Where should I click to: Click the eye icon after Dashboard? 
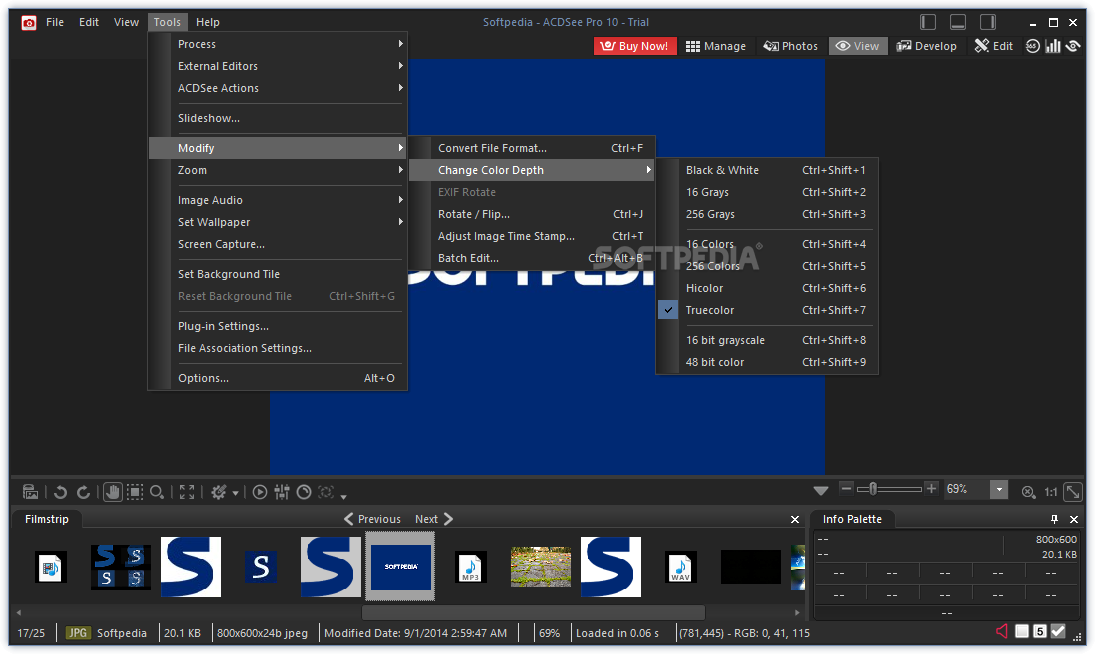tap(1073, 46)
